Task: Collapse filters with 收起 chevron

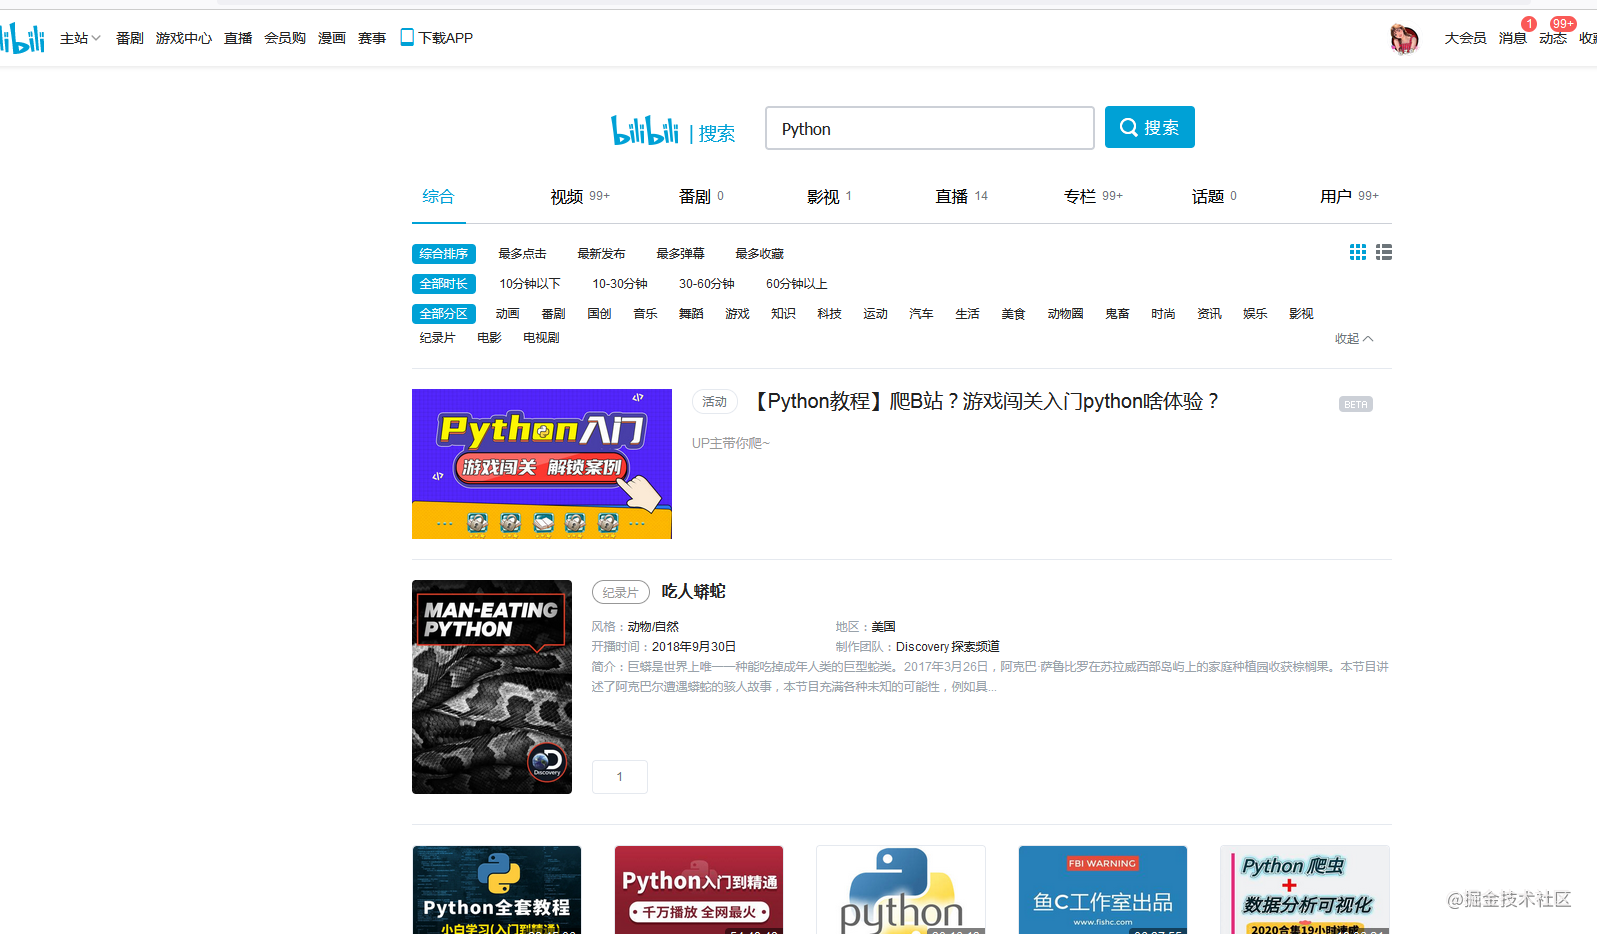Action: click(1354, 339)
